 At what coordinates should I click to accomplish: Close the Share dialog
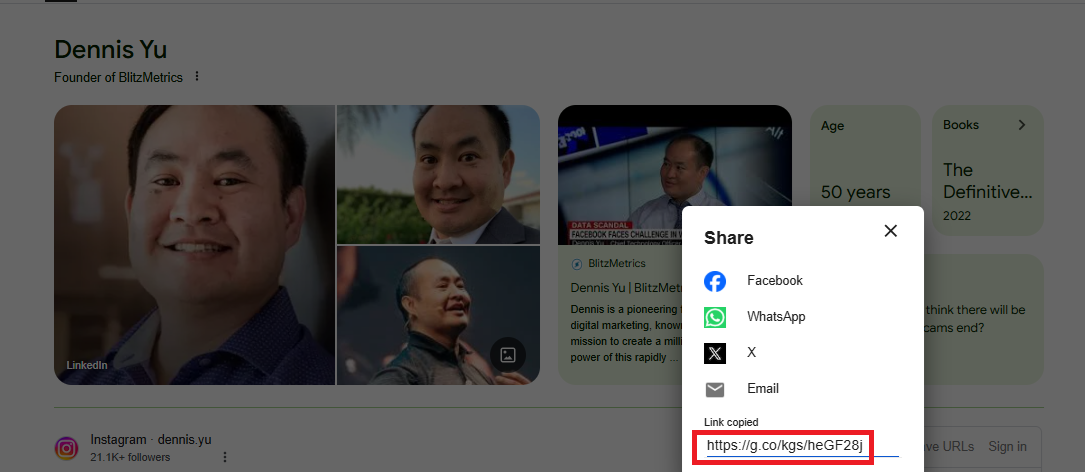891,231
